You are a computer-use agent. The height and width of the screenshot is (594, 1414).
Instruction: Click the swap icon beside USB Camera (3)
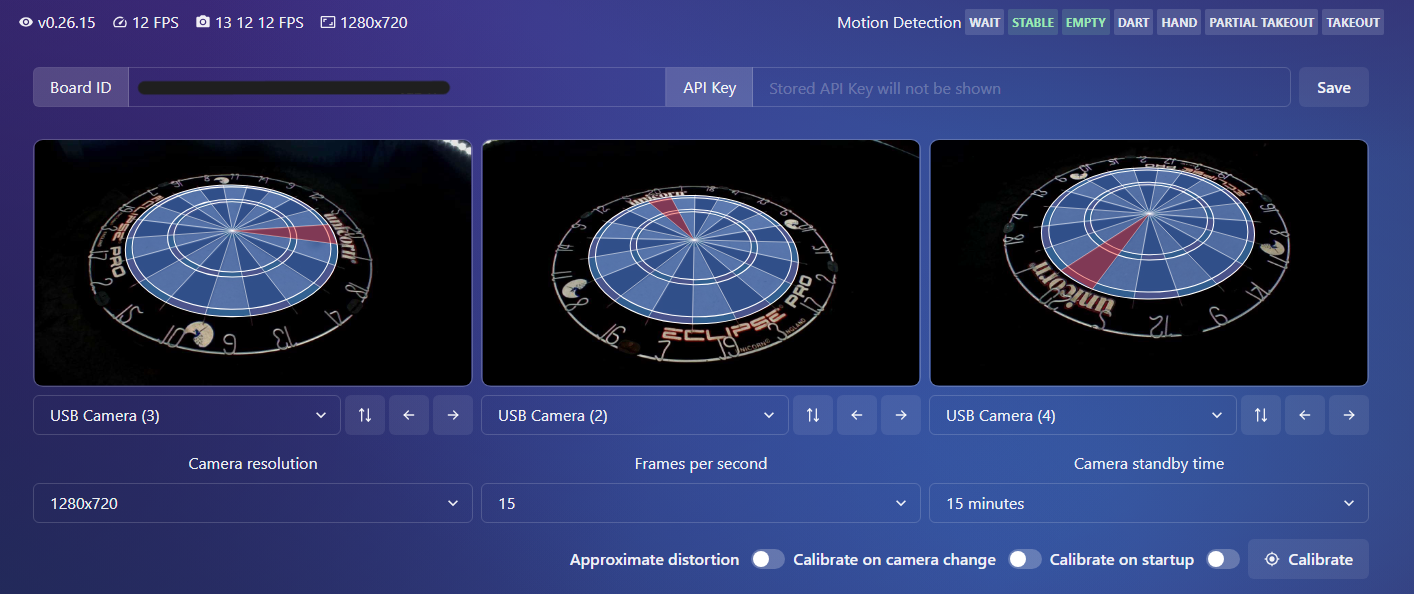(x=365, y=415)
